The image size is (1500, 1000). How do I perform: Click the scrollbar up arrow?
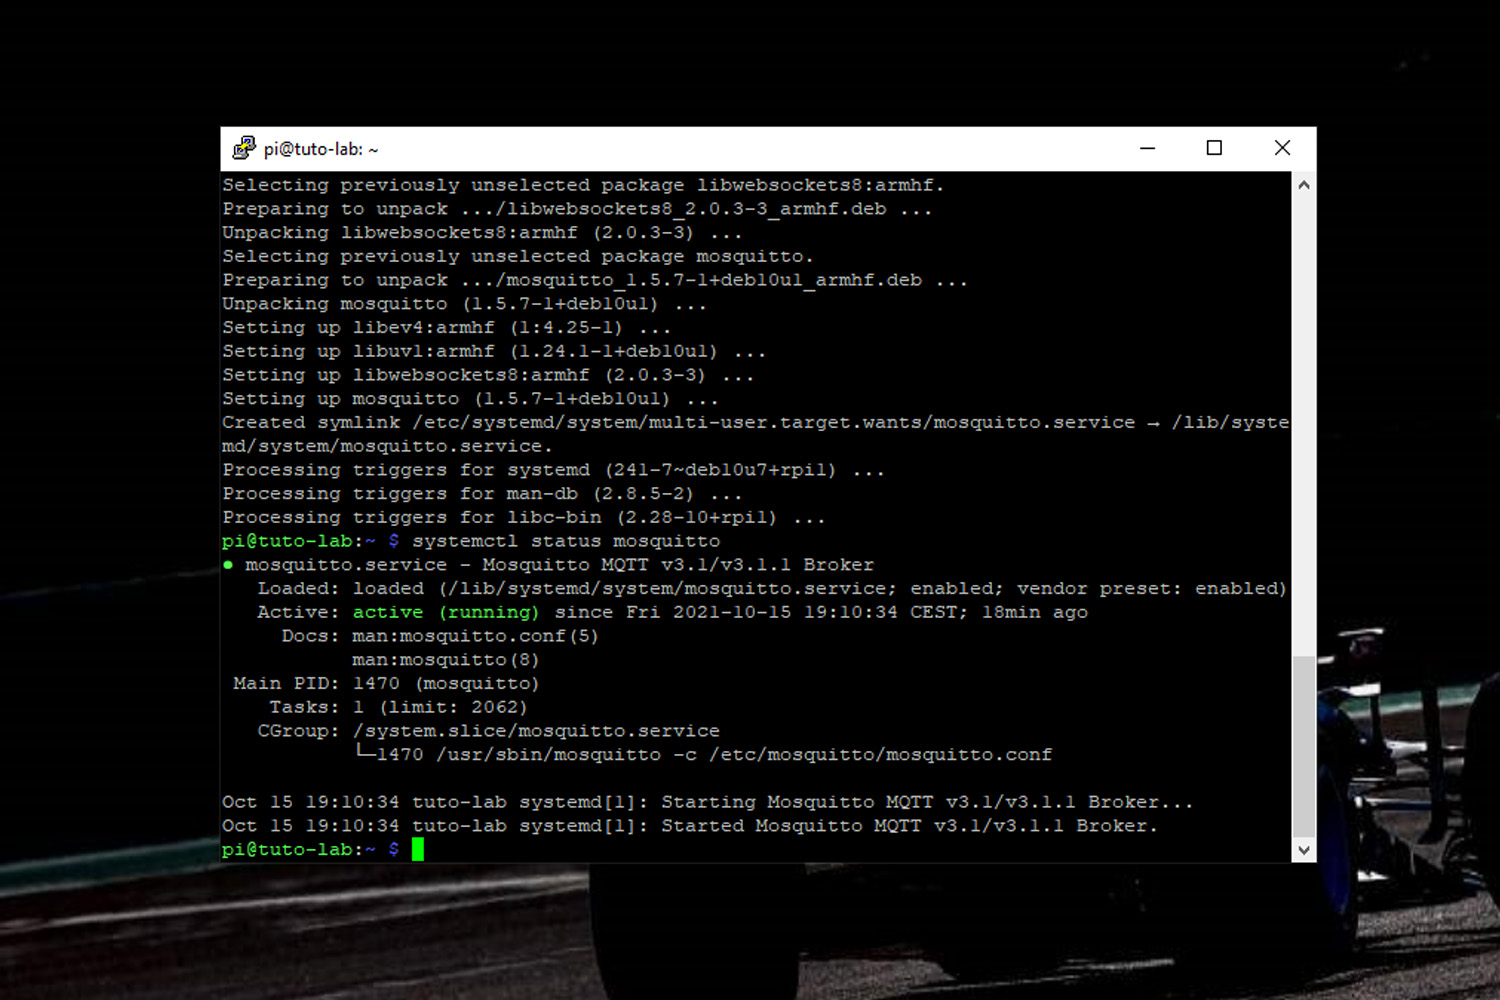click(1303, 185)
